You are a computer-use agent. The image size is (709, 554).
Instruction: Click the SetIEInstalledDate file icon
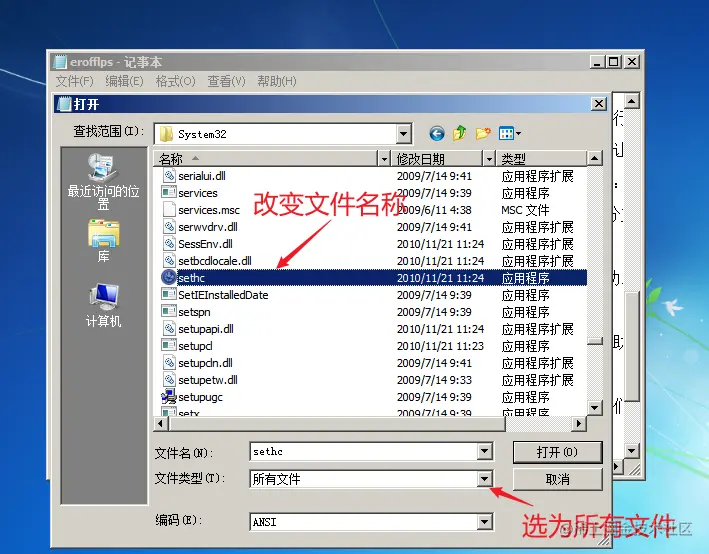click(169, 294)
